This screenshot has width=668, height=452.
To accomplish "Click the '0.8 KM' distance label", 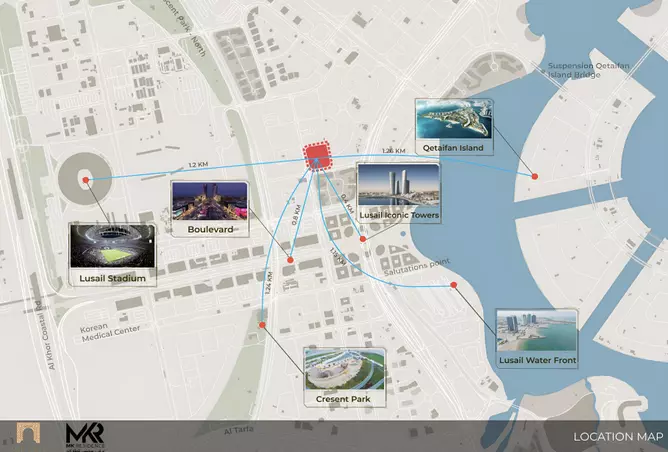I will pos(296,215).
